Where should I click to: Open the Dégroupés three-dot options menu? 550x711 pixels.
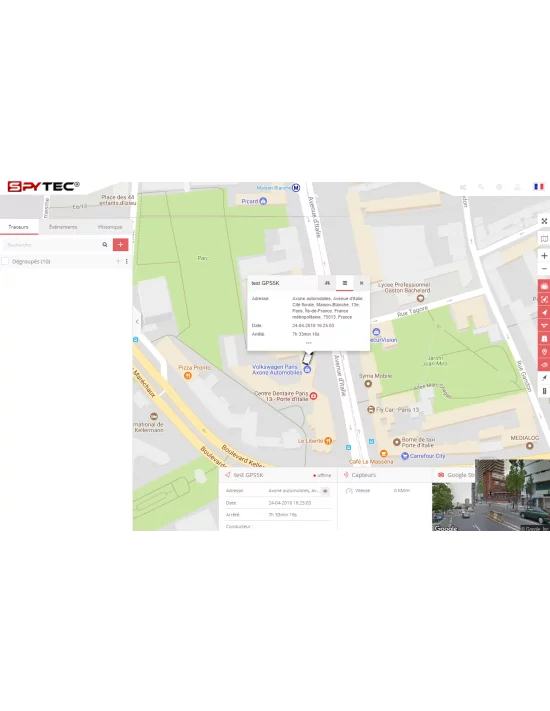coord(127,261)
